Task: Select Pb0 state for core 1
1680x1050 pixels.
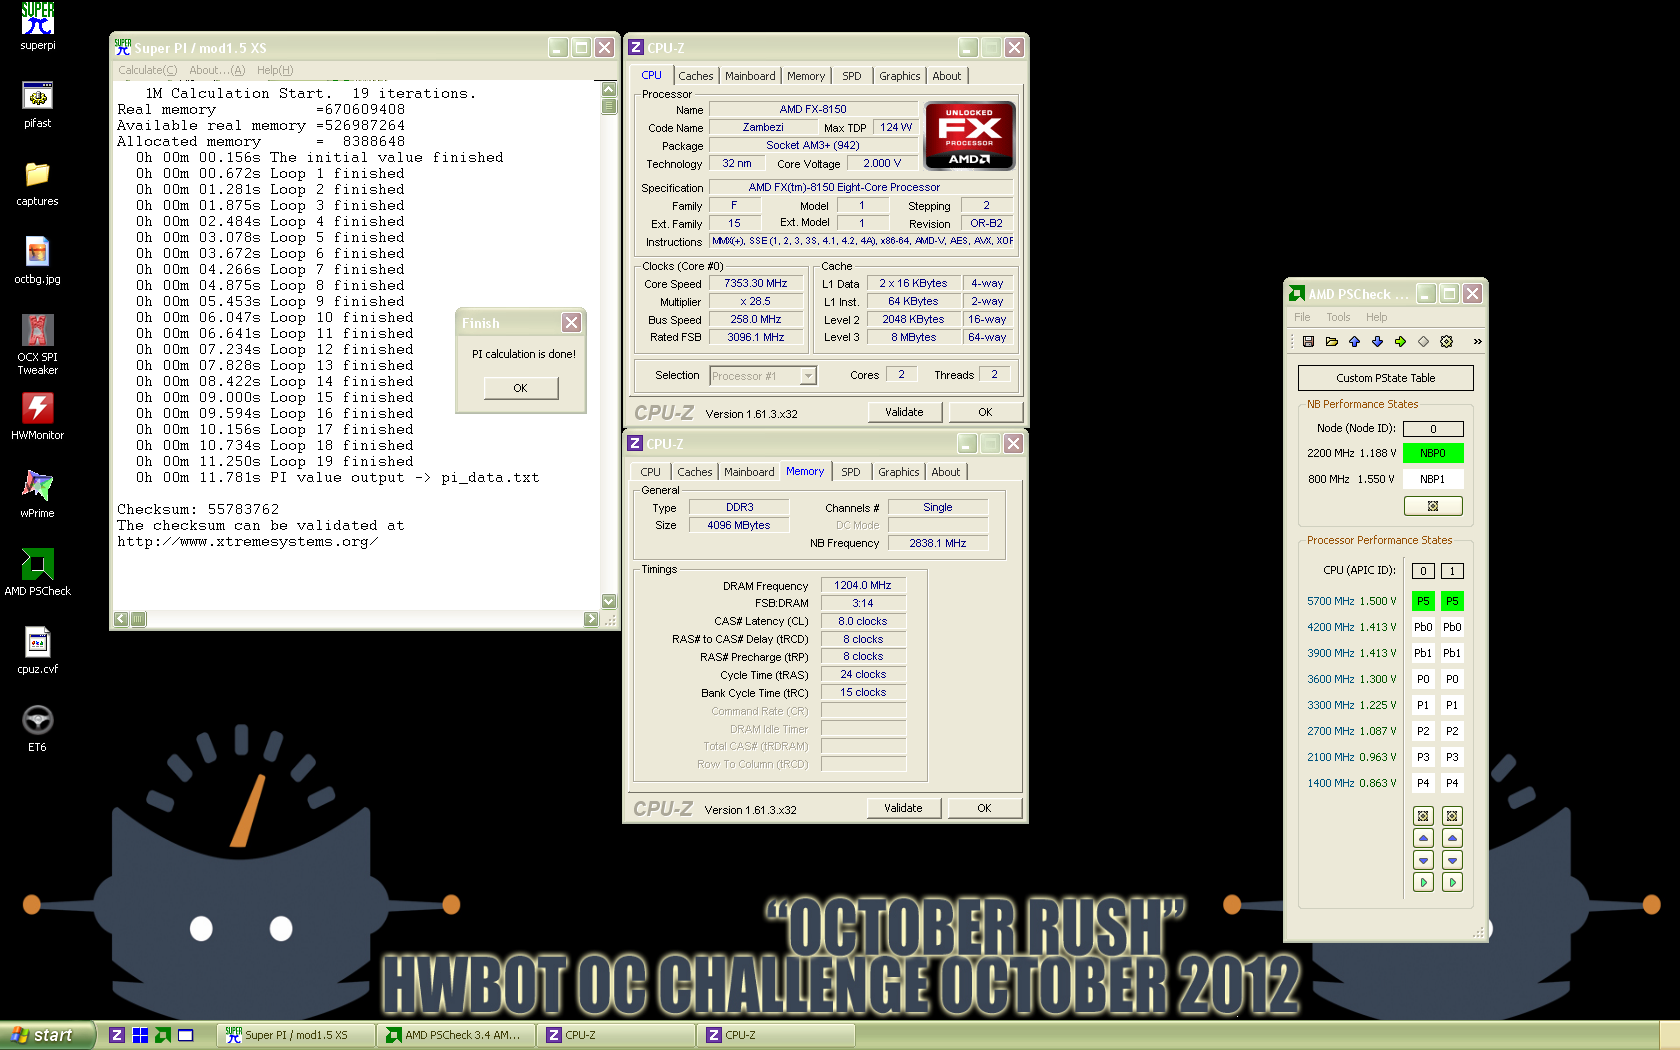Action: [x=1452, y=627]
